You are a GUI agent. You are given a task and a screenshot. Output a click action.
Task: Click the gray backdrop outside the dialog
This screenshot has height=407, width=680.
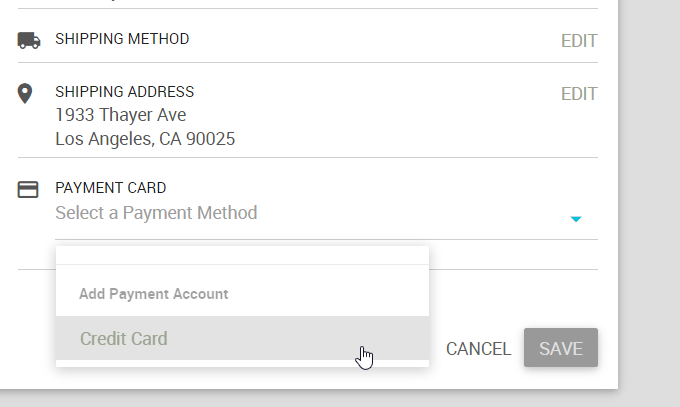click(648, 200)
